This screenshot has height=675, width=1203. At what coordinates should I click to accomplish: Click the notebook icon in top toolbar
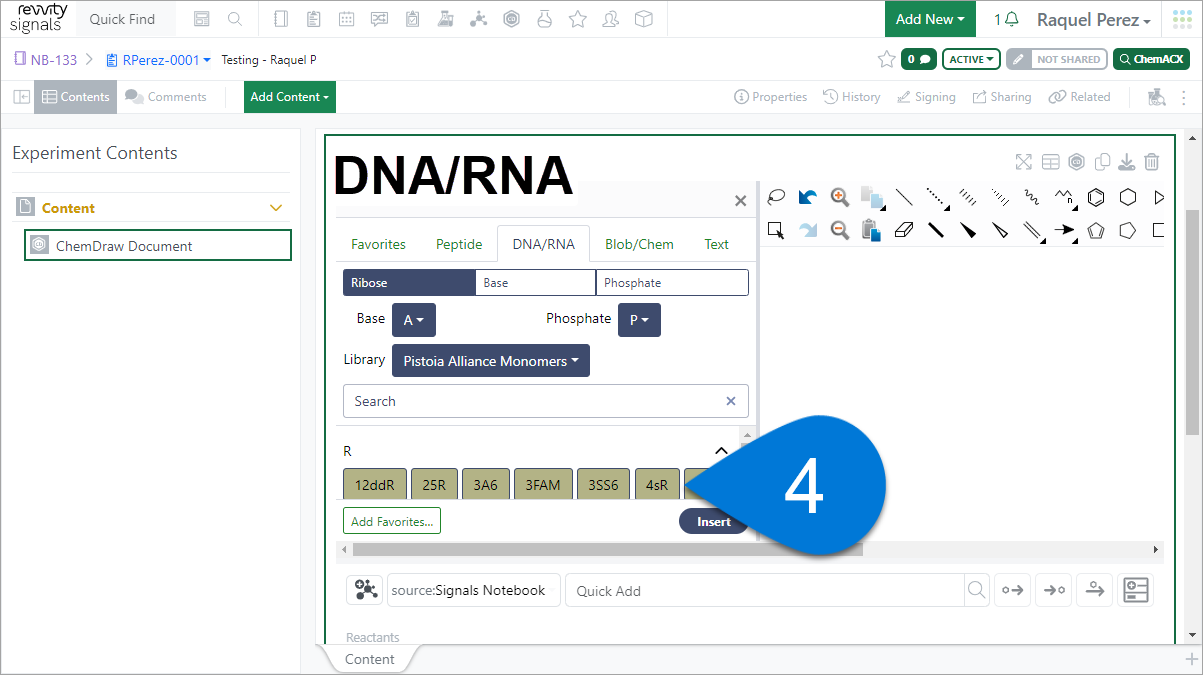(280, 19)
